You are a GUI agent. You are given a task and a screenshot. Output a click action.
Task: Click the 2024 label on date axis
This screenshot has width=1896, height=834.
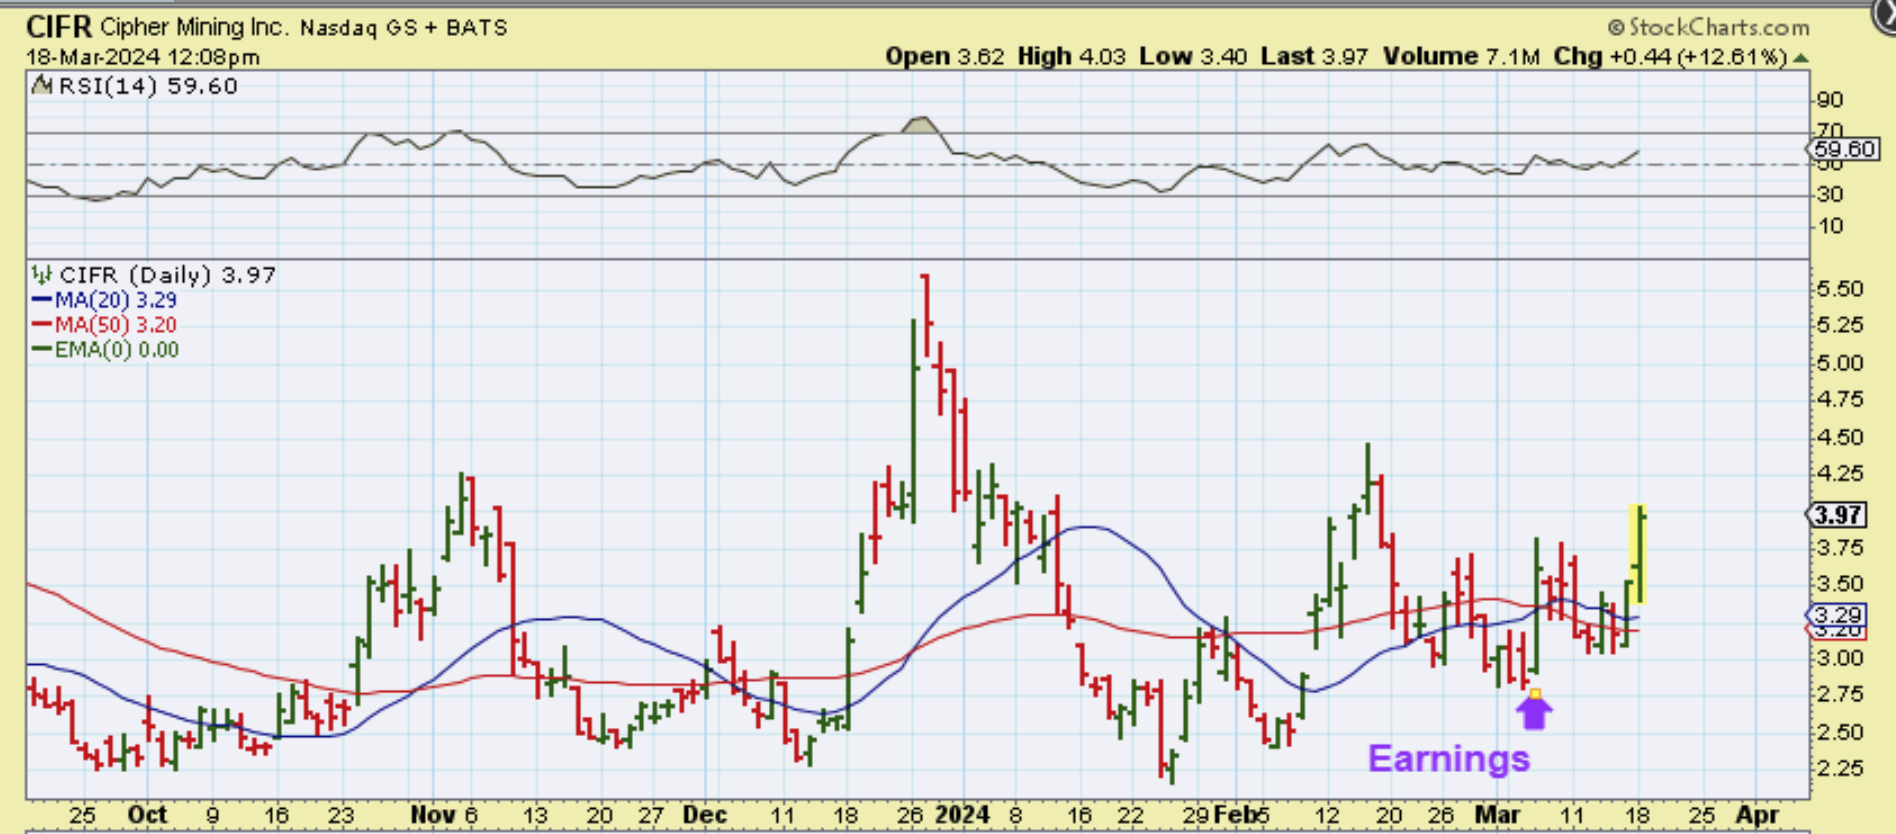pos(962,815)
